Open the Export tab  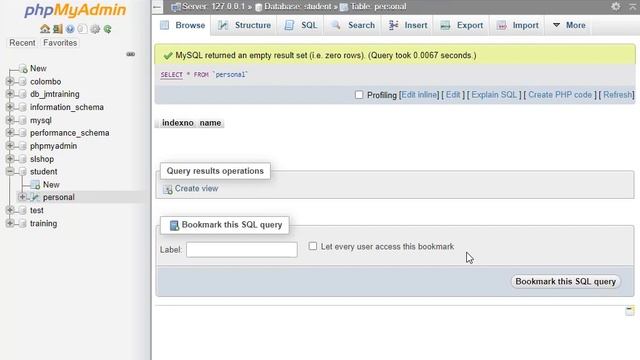(462, 25)
